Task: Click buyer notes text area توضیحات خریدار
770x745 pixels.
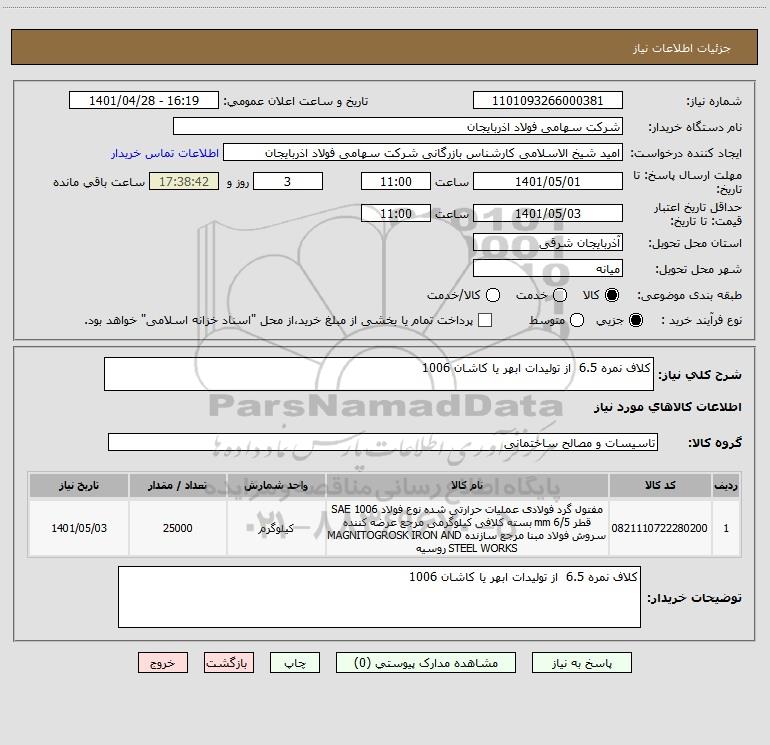Action: pyautogui.click(x=379, y=597)
